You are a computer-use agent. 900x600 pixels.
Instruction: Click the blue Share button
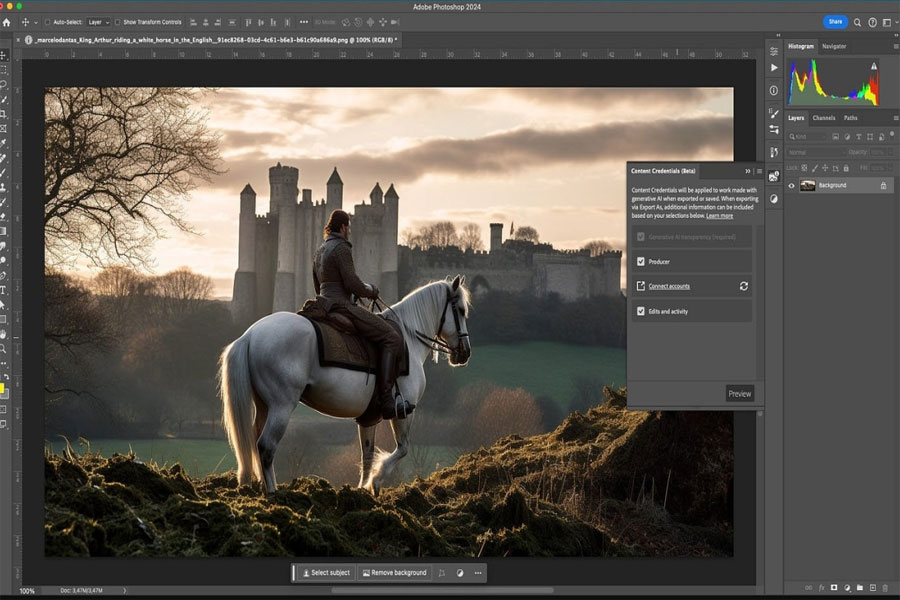[x=835, y=22]
